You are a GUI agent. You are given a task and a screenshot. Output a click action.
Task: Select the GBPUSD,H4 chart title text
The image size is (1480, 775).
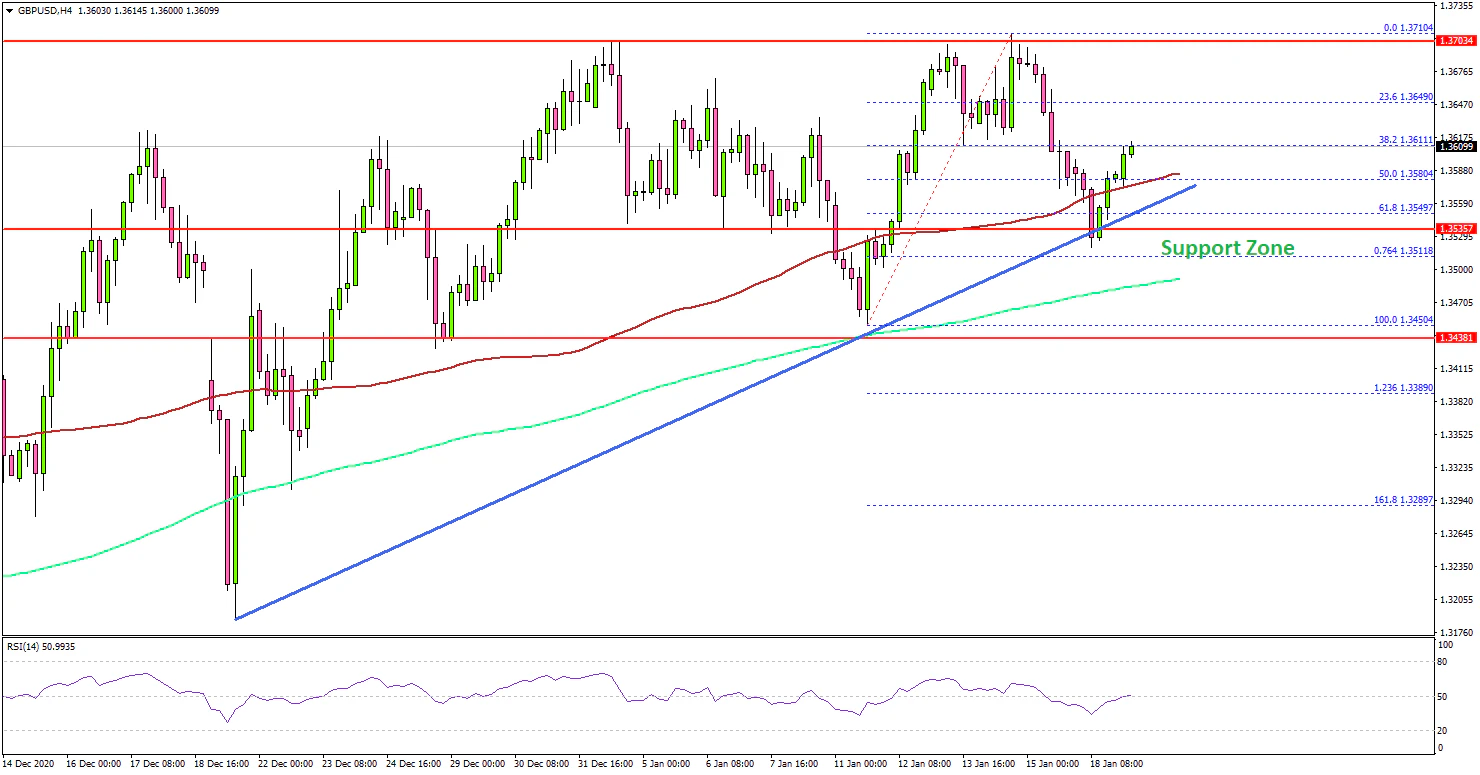tap(47, 10)
